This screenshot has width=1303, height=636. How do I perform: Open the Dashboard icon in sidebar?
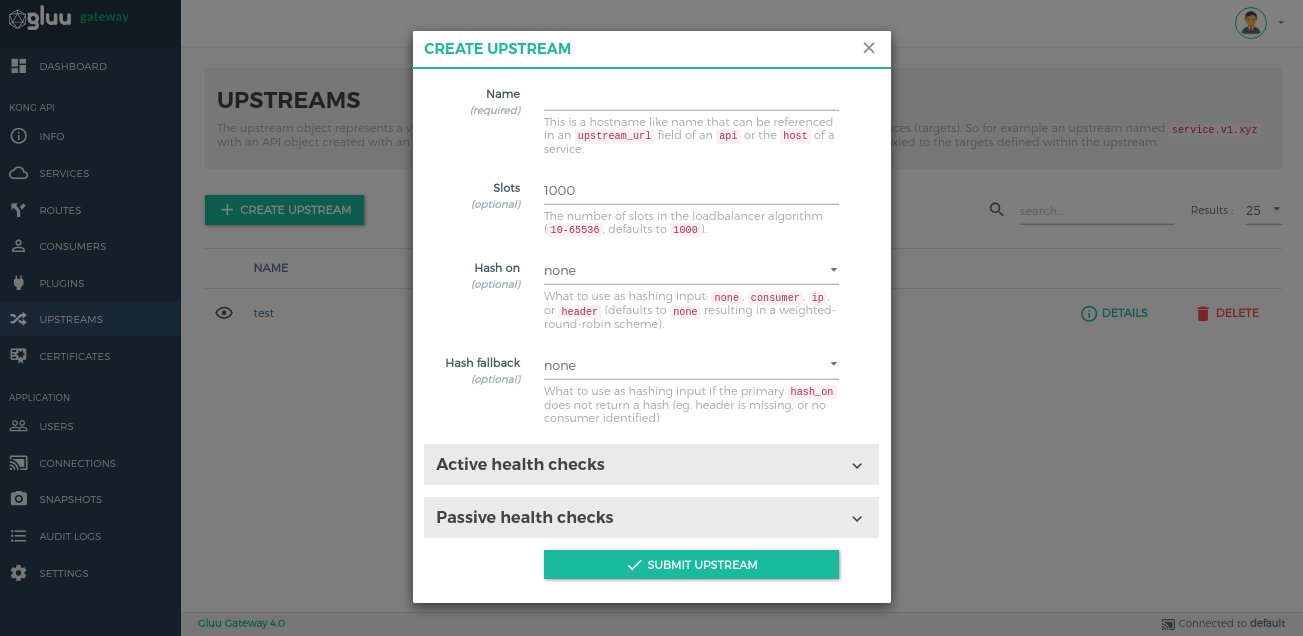(18, 66)
